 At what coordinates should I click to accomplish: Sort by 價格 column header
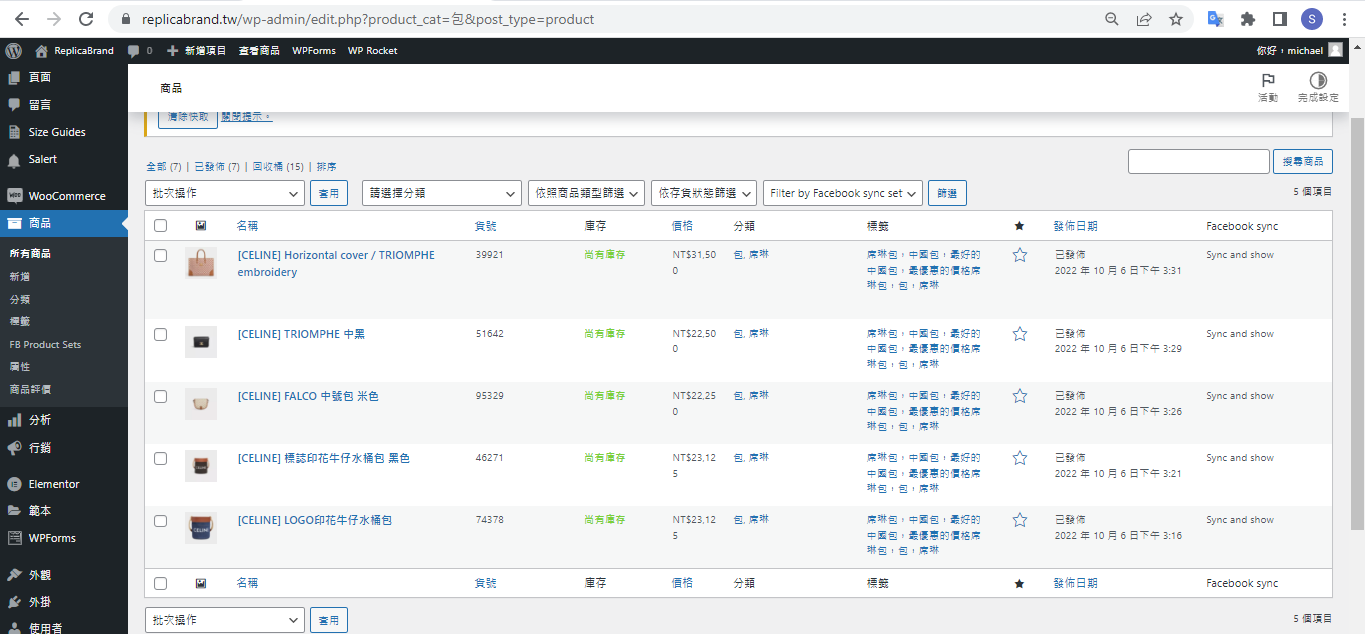(x=682, y=226)
